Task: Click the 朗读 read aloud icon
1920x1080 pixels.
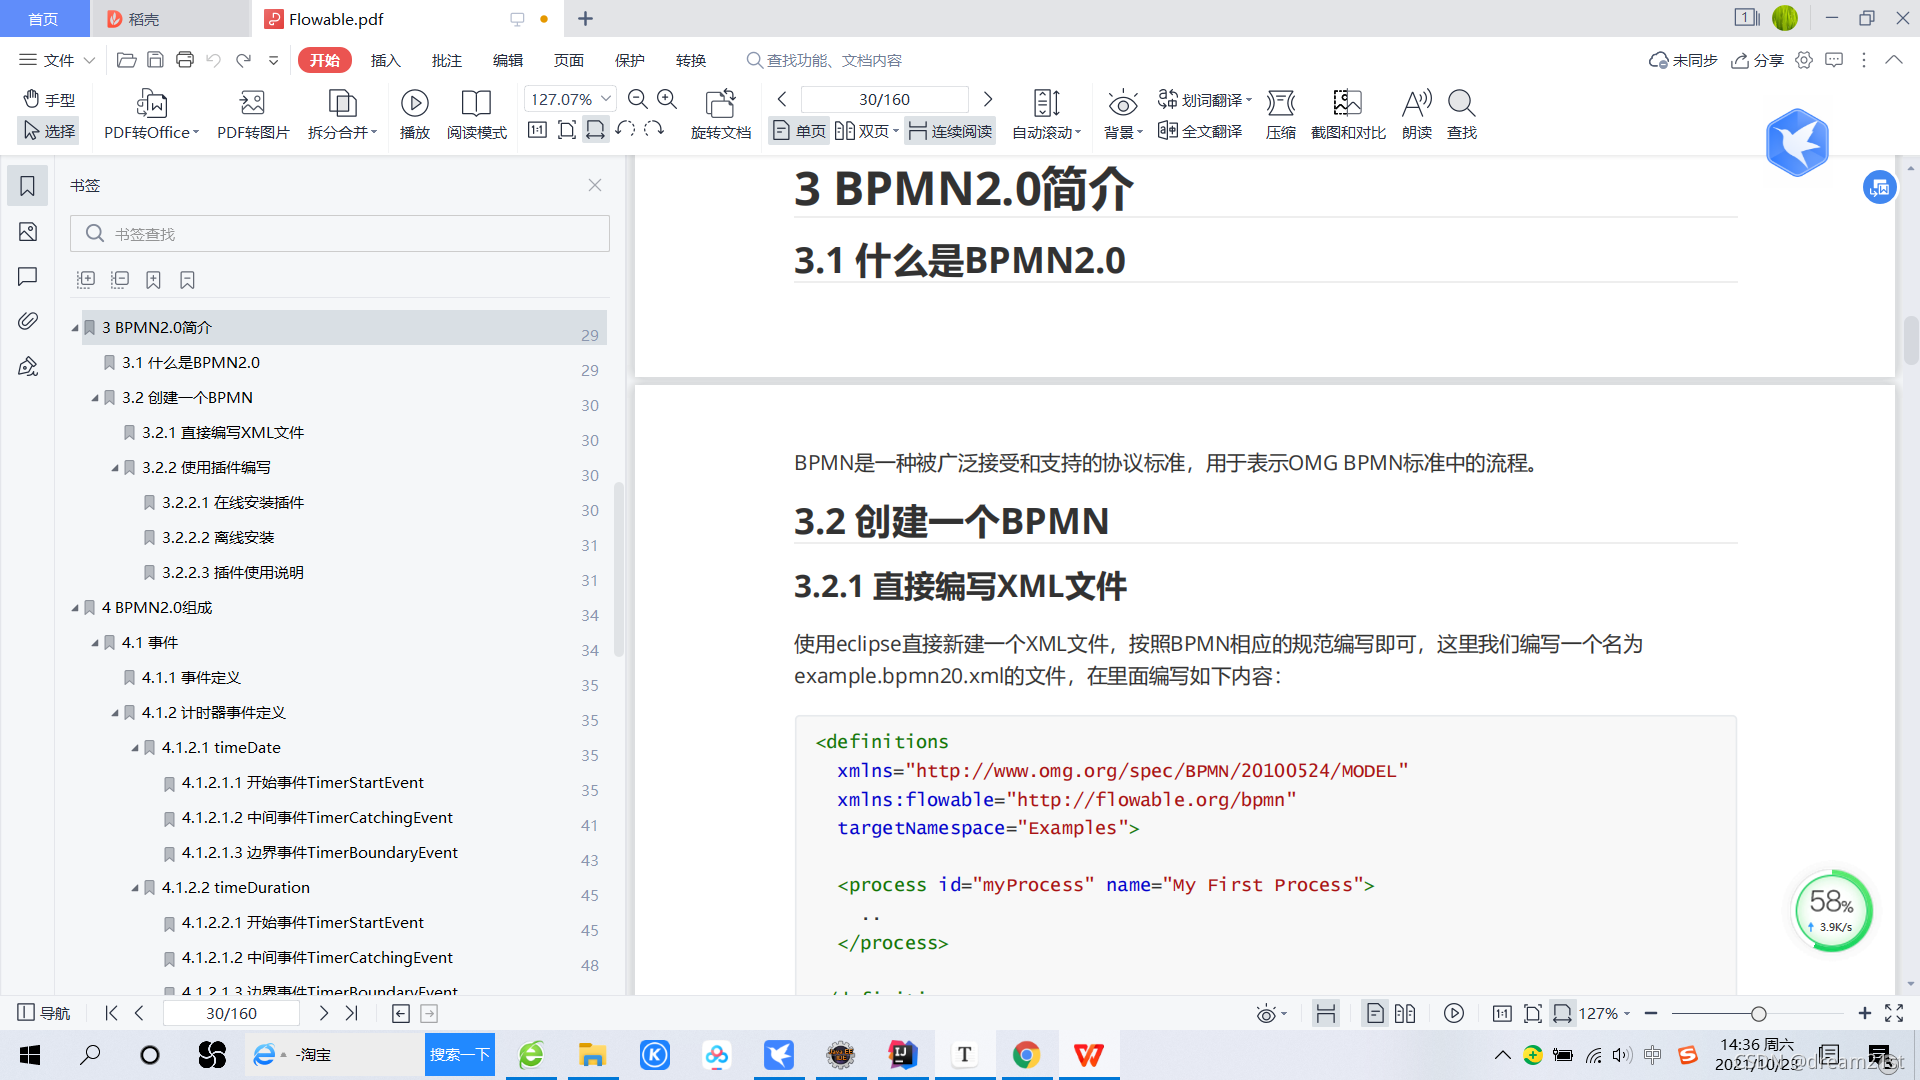Action: pos(1416,104)
